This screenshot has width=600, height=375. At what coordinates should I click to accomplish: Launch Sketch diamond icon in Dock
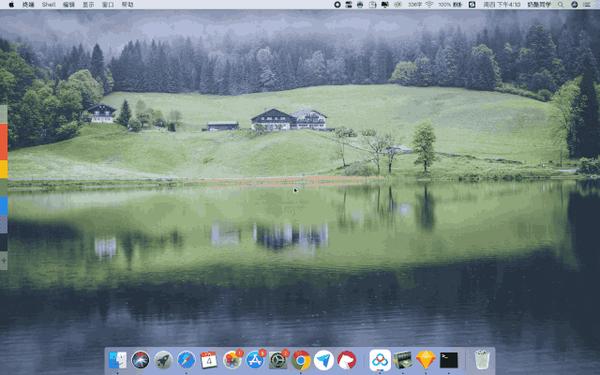(x=426, y=360)
